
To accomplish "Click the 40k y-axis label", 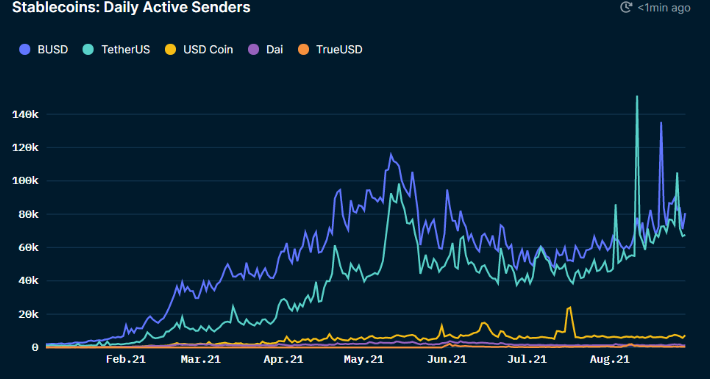I will coord(28,281).
